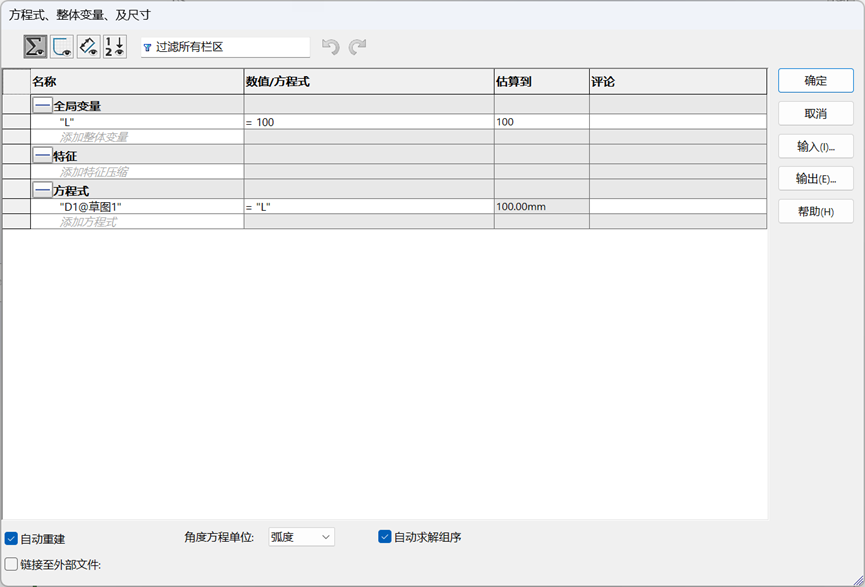Image resolution: width=865 pixels, height=587 pixels.
Task: Click the 确定 button
Action: [815, 81]
